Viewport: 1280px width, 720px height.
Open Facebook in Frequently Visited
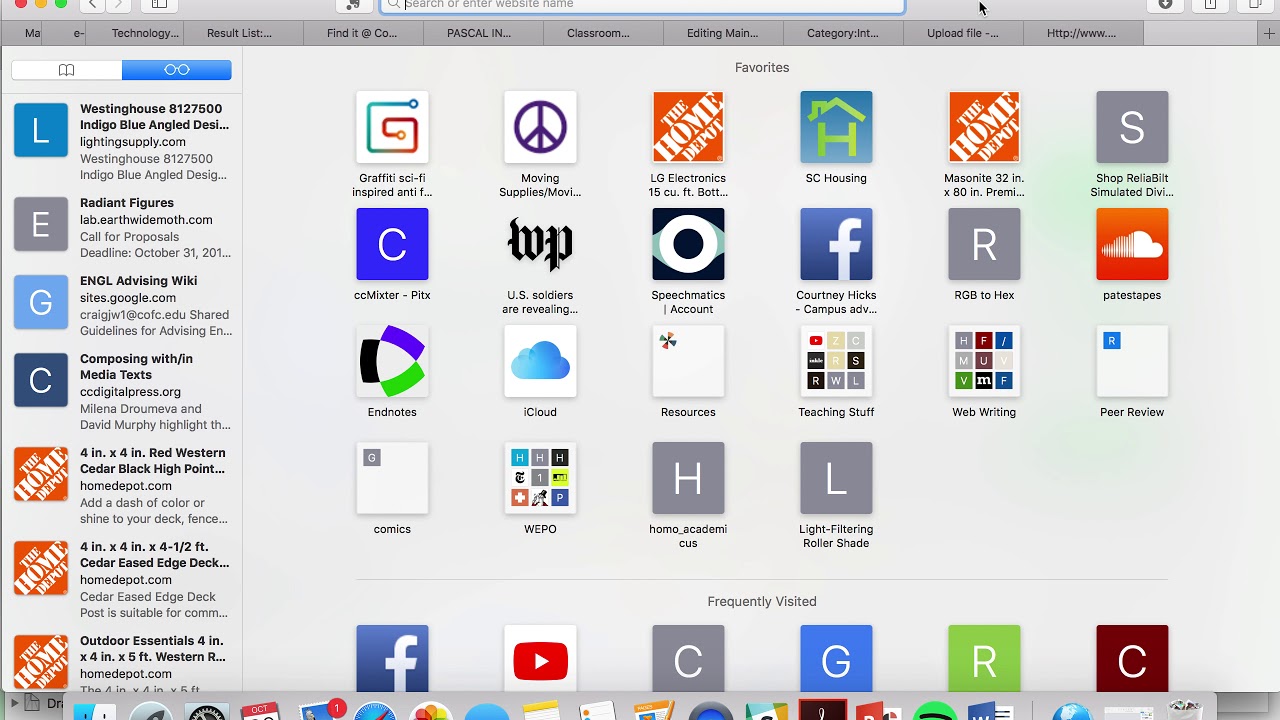coord(392,658)
